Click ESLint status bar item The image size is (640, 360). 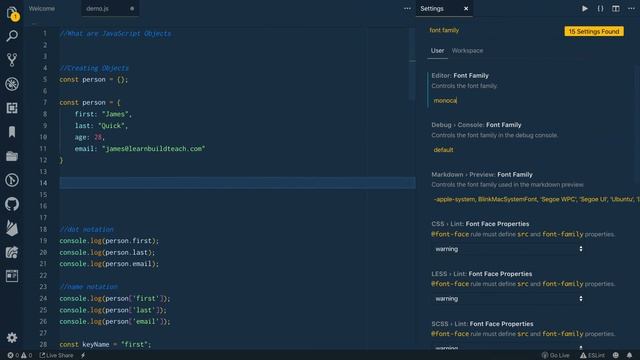click(x=593, y=356)
